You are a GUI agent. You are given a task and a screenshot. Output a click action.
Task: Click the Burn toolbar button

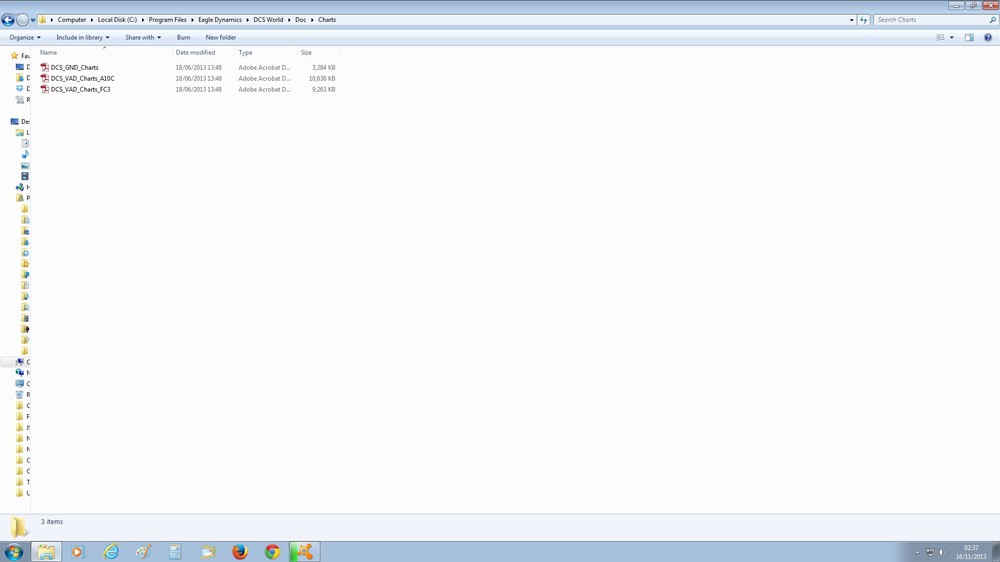click(183, 38)
